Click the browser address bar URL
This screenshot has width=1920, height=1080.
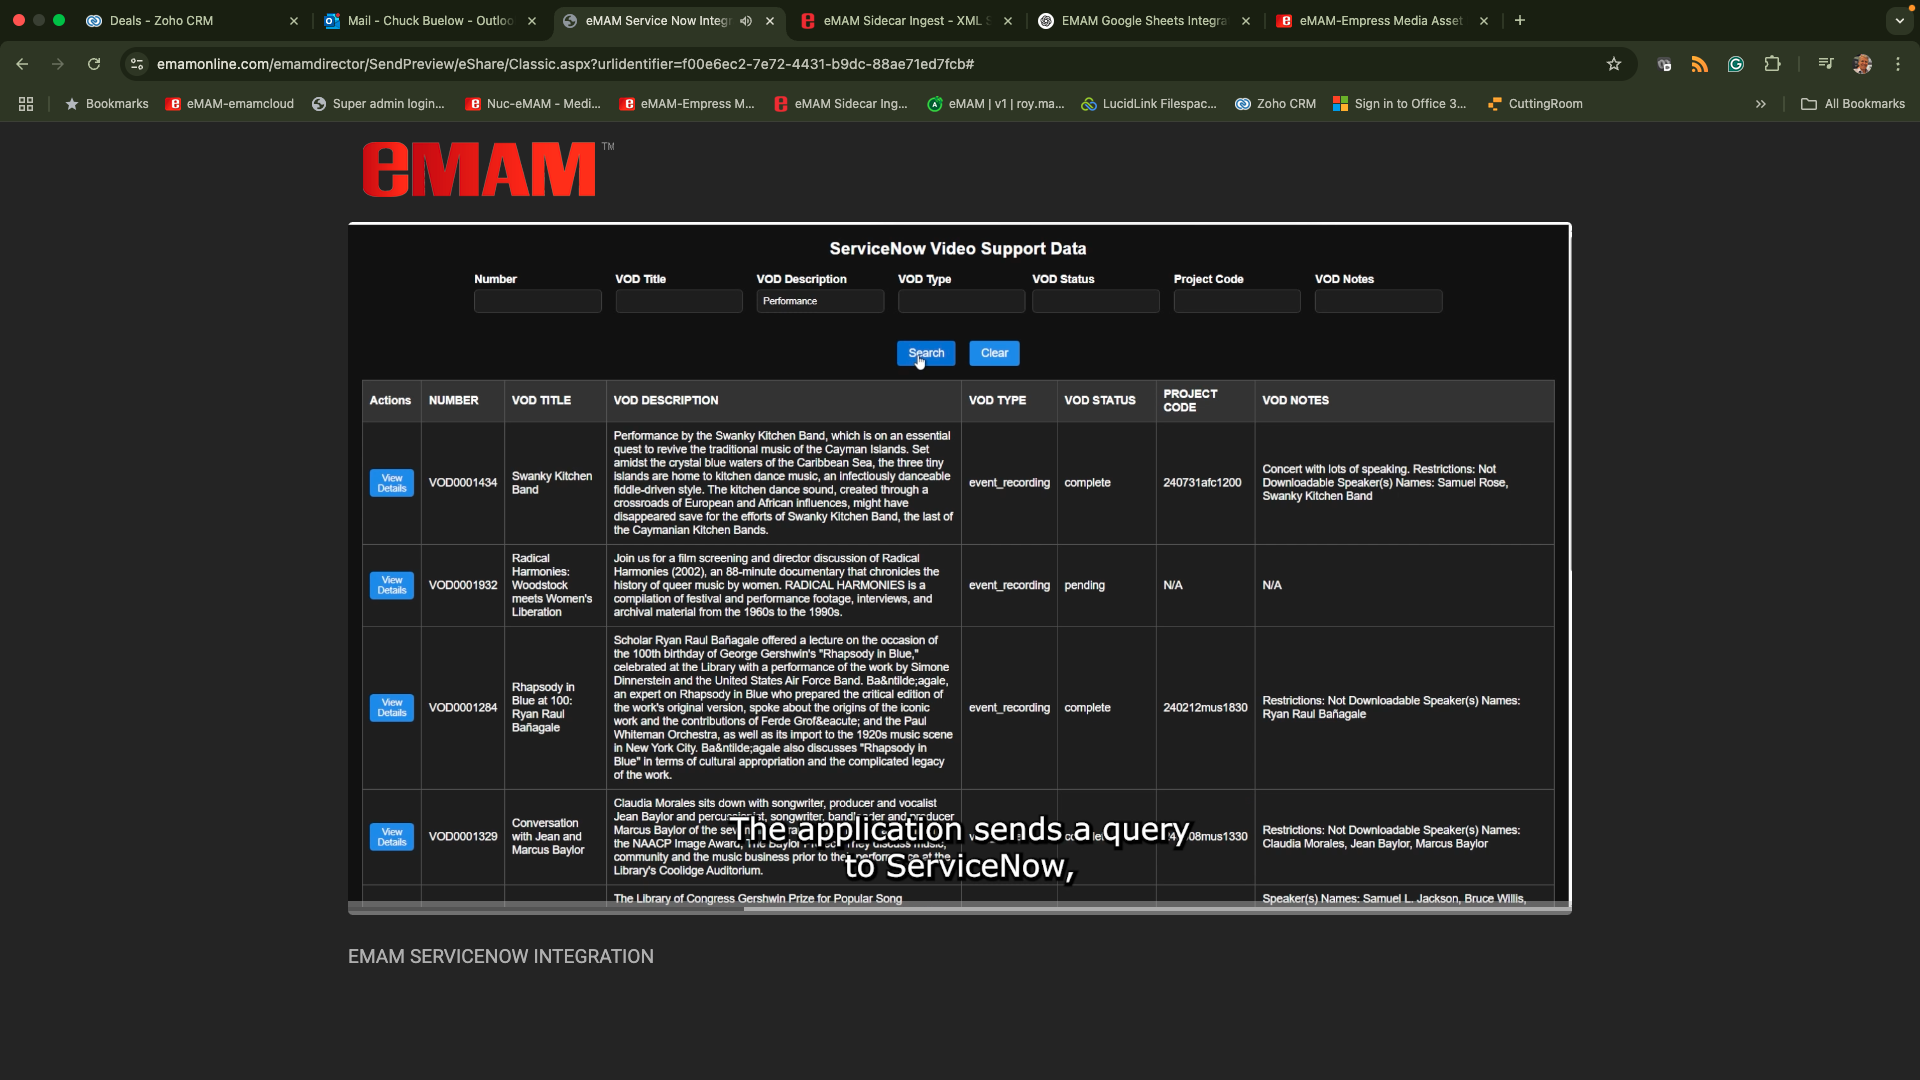point(565,64)
